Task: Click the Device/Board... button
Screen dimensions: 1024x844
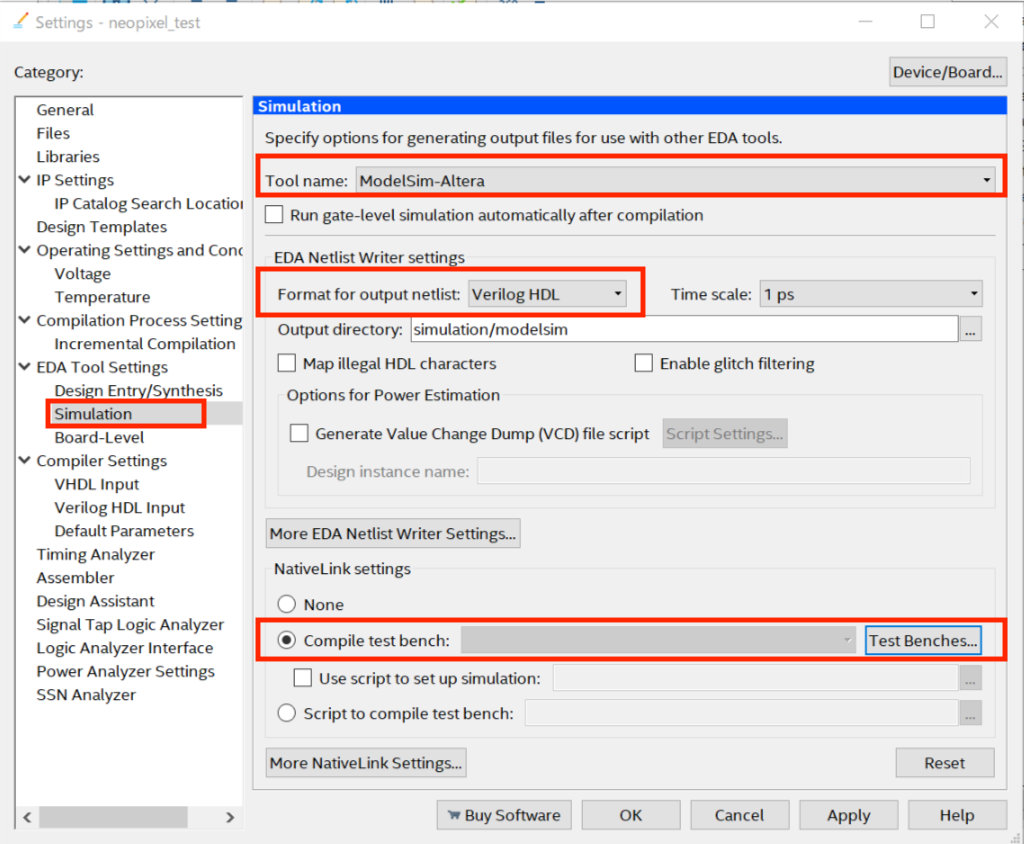Action: pos(947,72)
